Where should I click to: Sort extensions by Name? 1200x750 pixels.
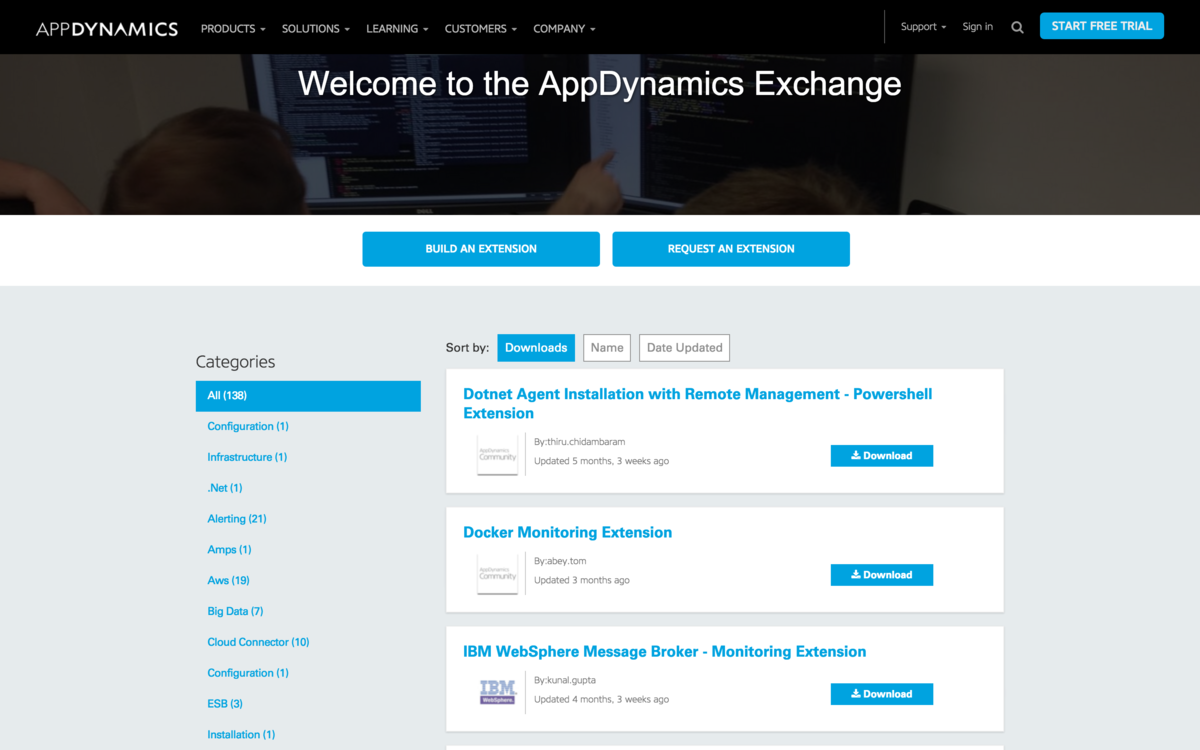click(x=607, y=348)
